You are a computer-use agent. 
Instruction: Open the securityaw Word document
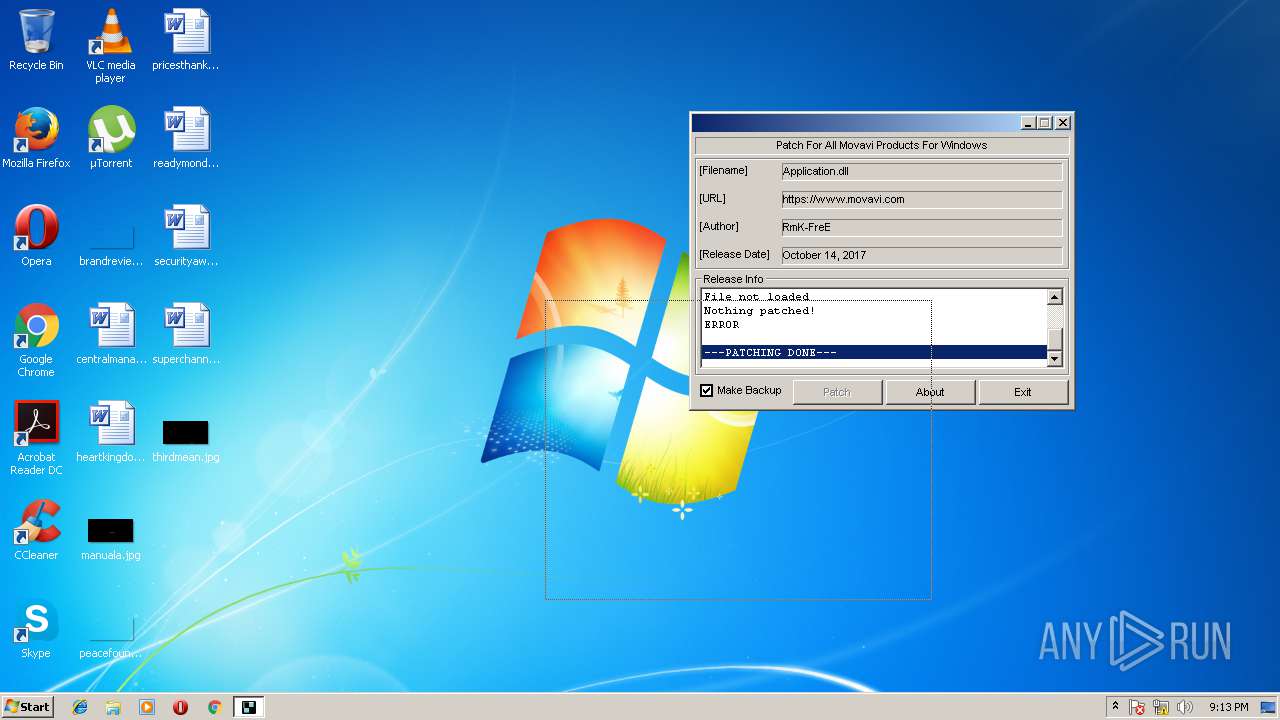coord(186,236)
